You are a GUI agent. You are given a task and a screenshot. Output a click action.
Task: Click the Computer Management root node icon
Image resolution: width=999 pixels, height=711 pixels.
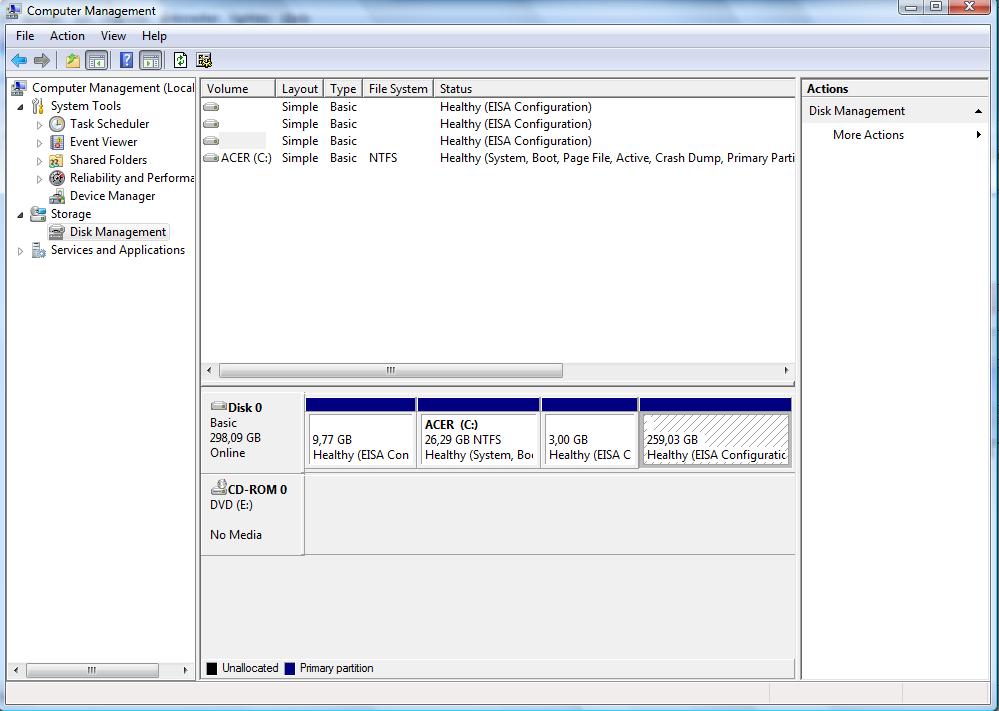point(19,88)
